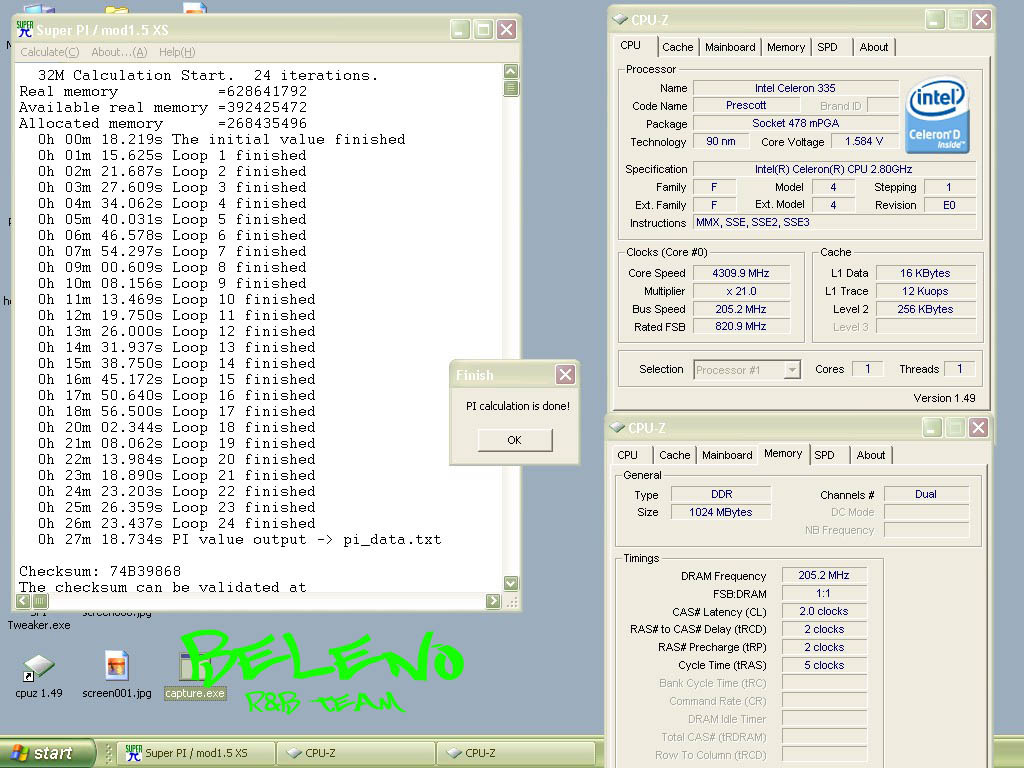
Task: Switch to Super PI taskbar item
Action: (195, 753)
